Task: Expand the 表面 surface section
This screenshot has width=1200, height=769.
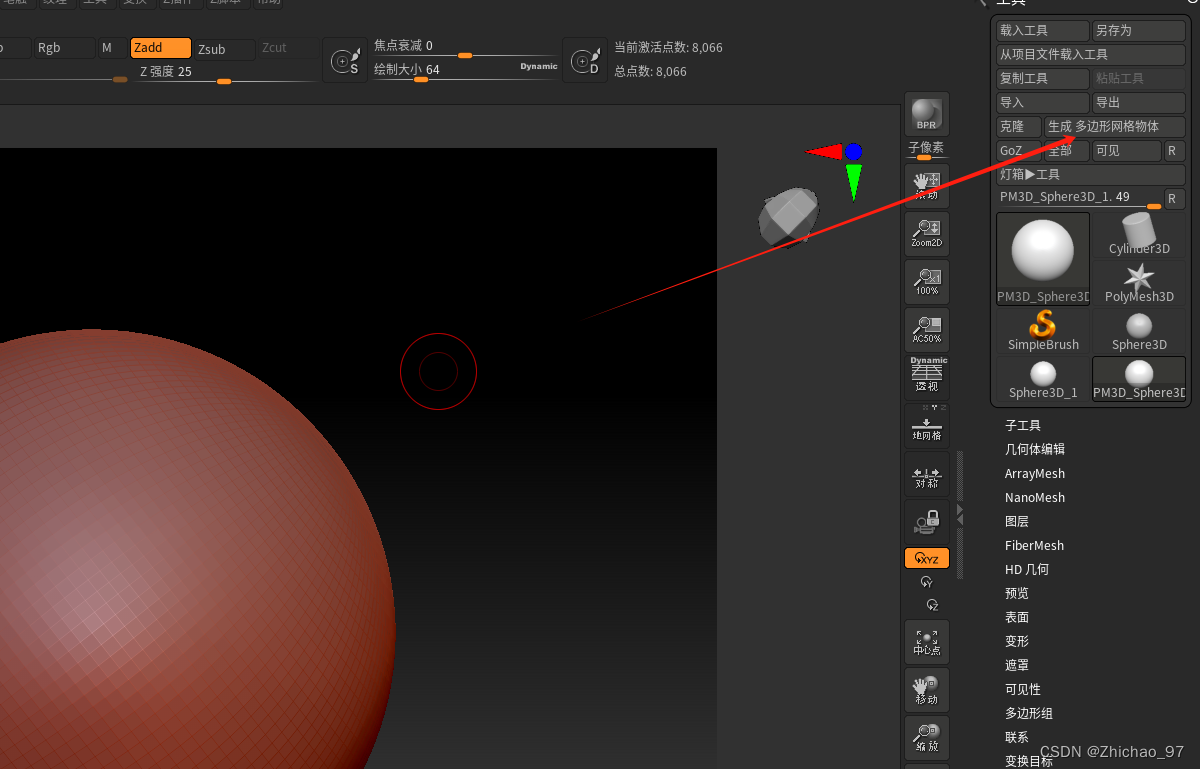Action: (x=1017, y=617)
